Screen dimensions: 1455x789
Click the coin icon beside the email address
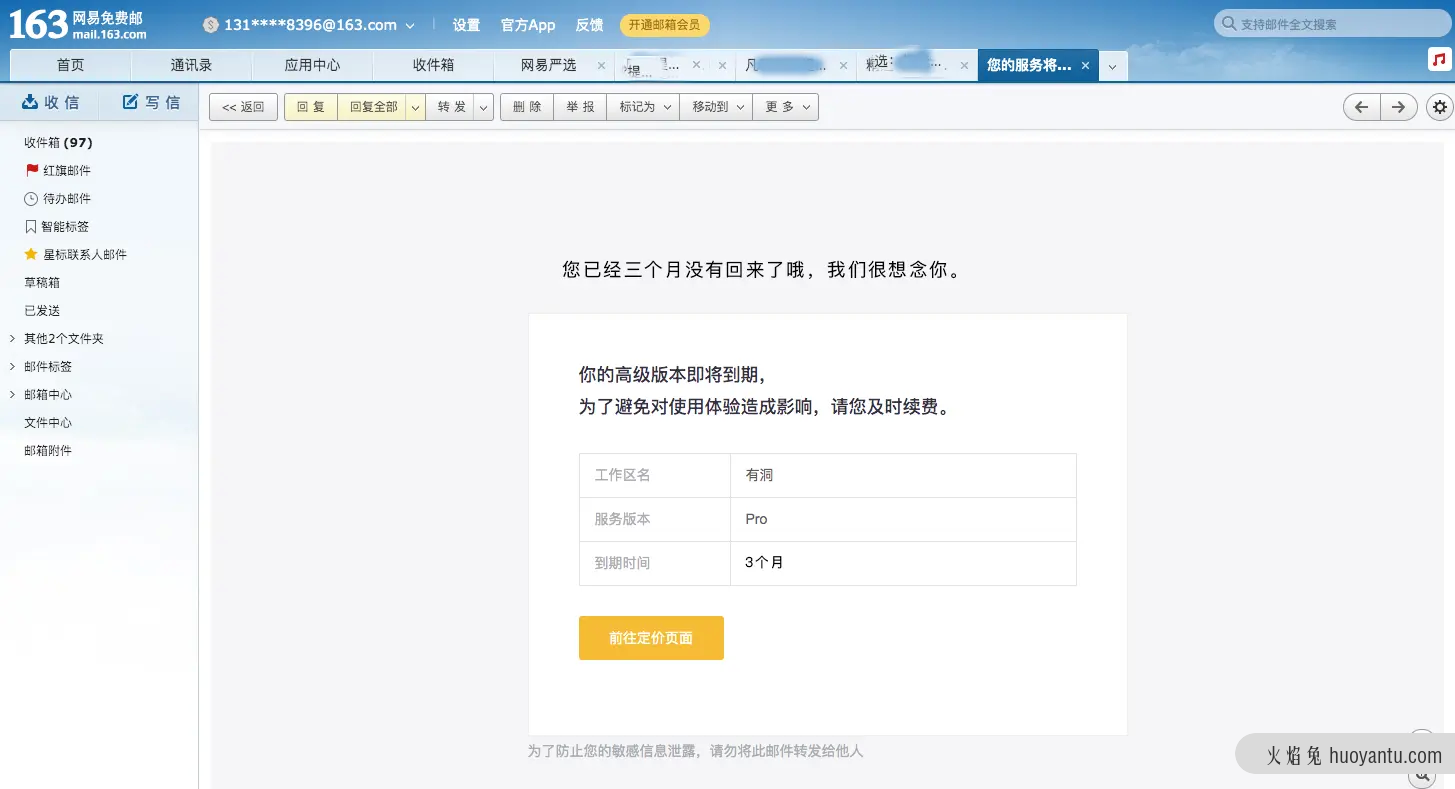pyautogui.click(x=210, y=25)
